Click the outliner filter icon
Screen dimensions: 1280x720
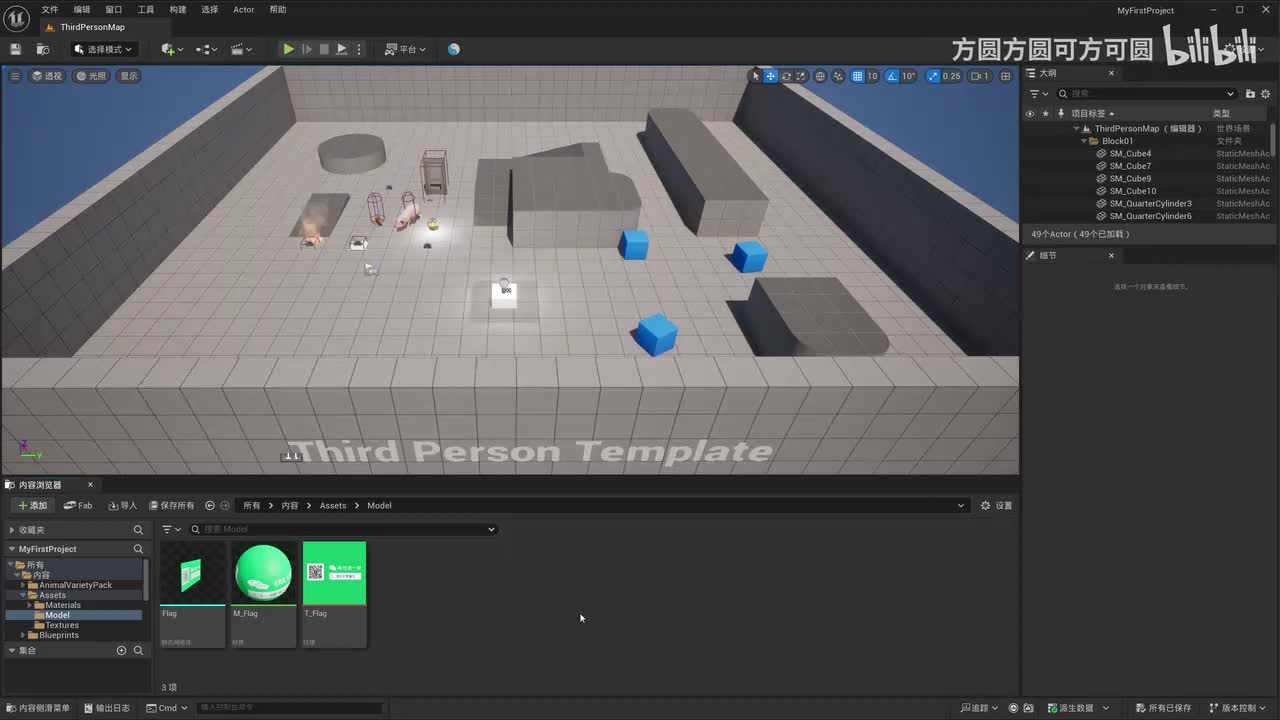pos(1038,94)
